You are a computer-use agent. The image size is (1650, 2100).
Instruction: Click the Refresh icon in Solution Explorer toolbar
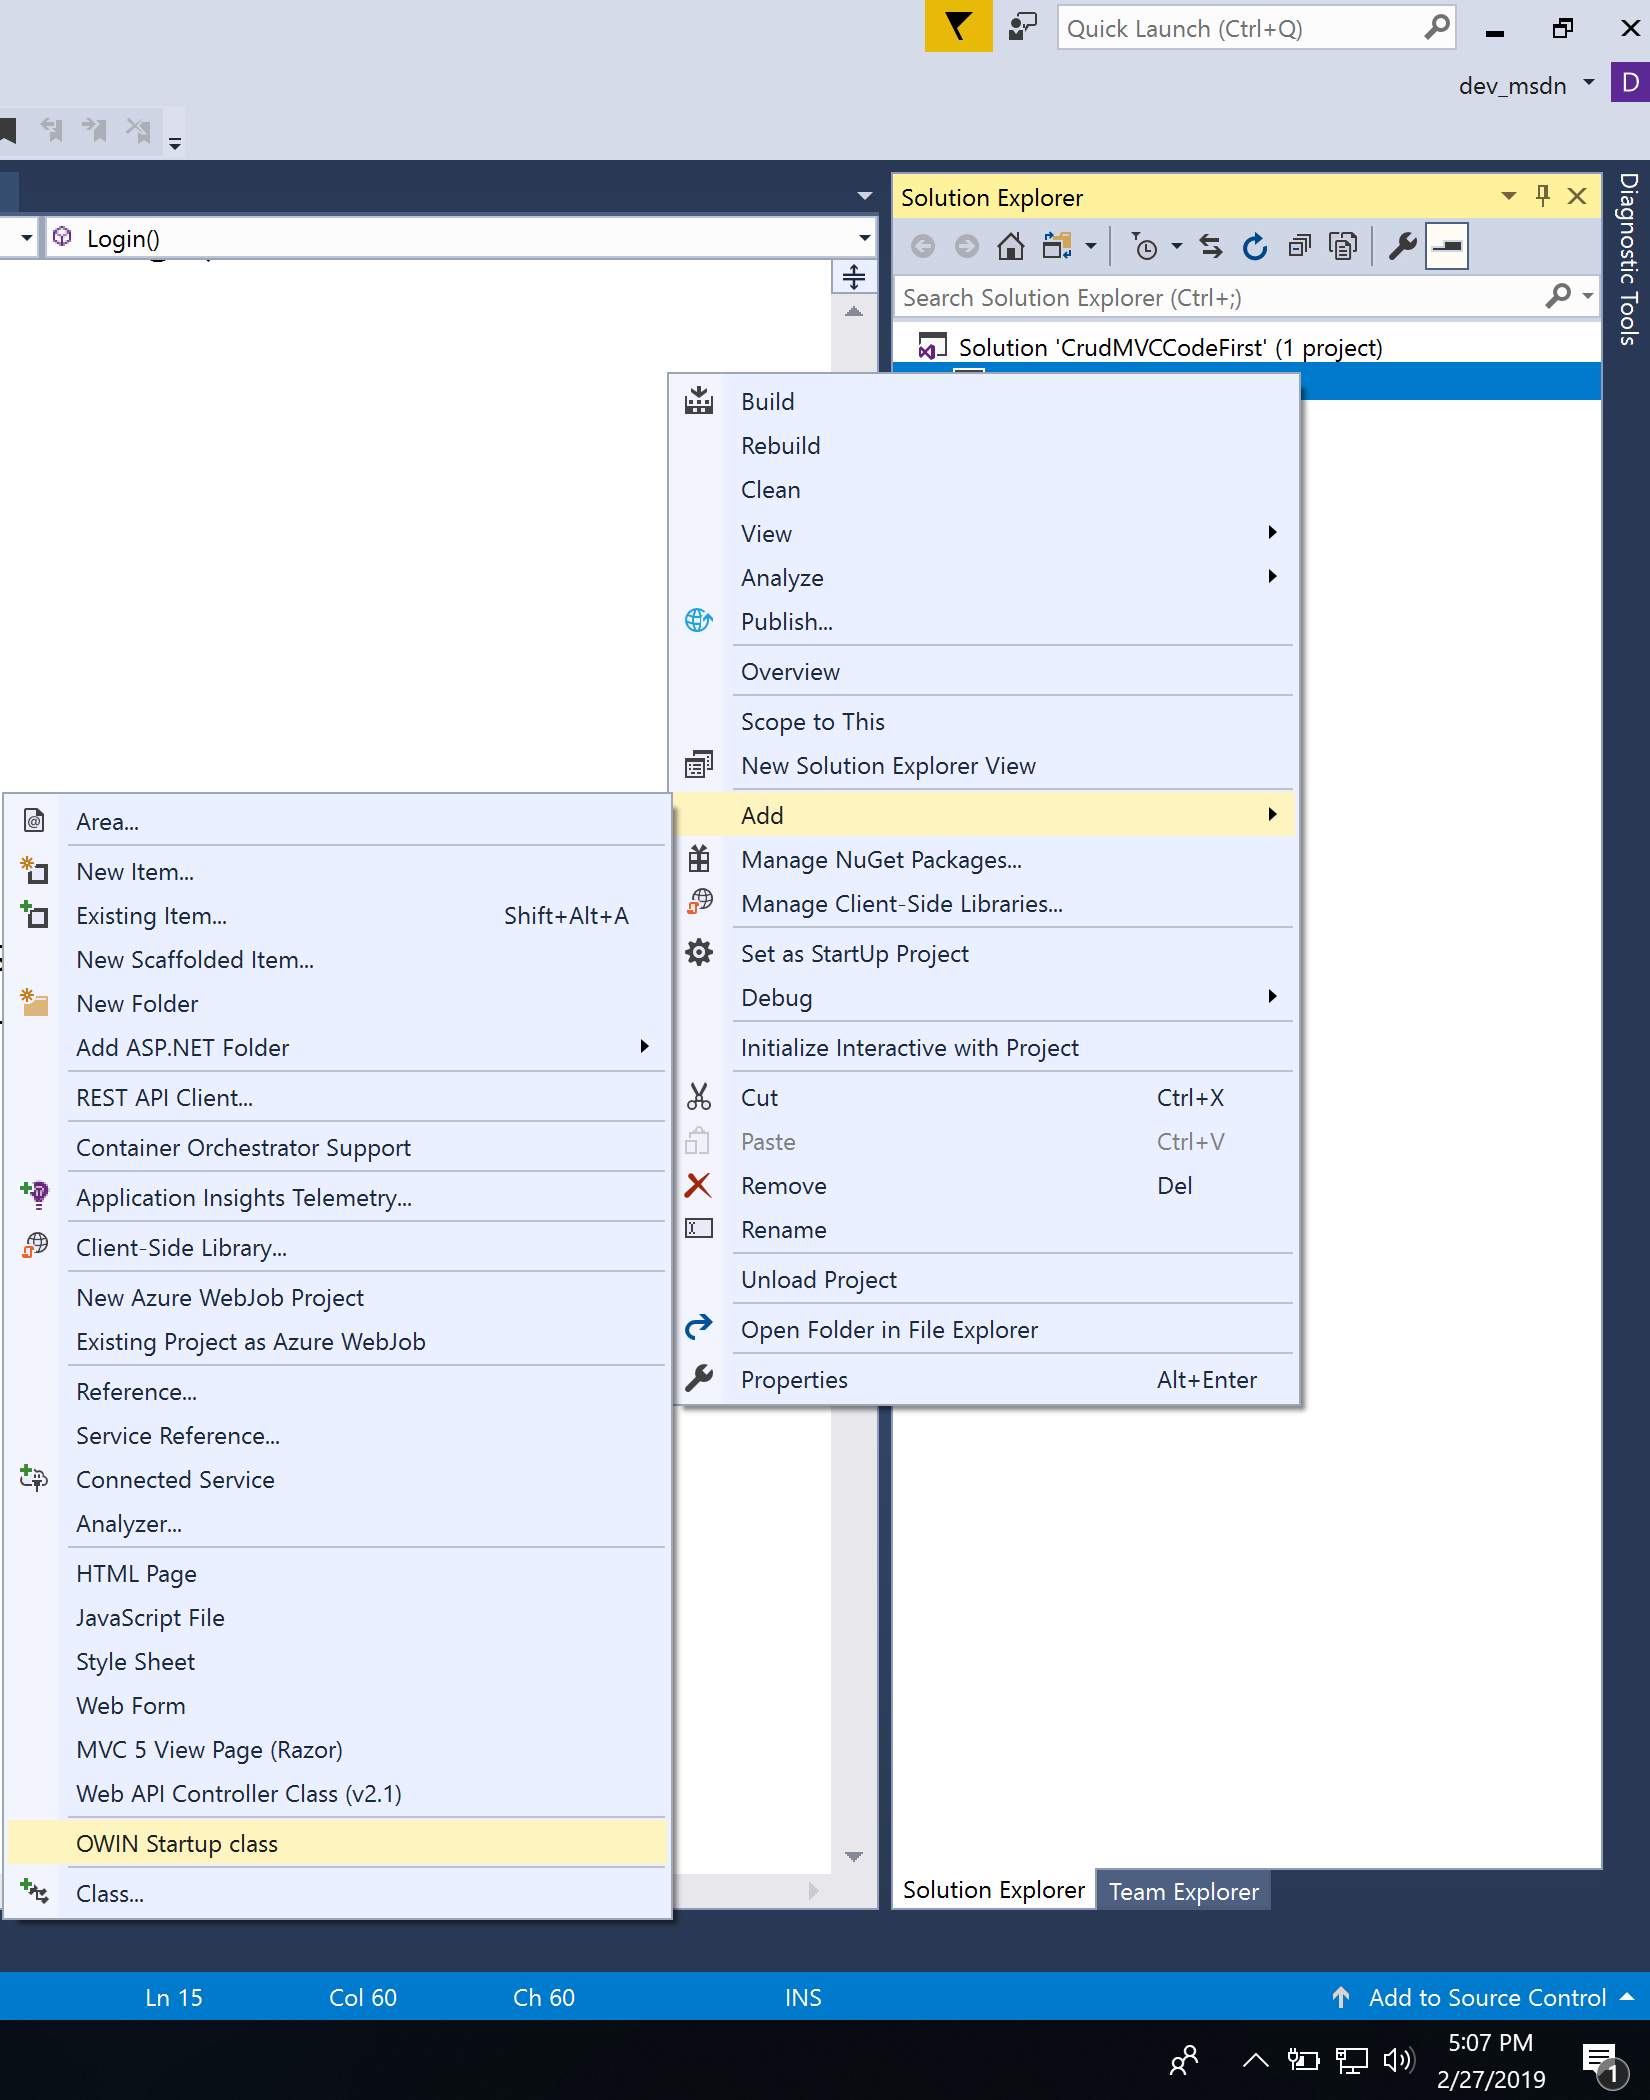click(x=1254, y=246)
